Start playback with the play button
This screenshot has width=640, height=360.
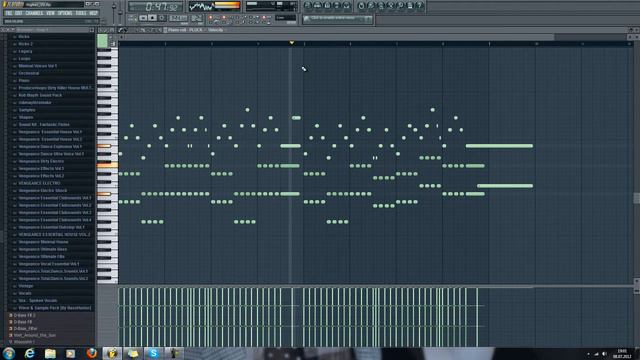coord(143,18)
